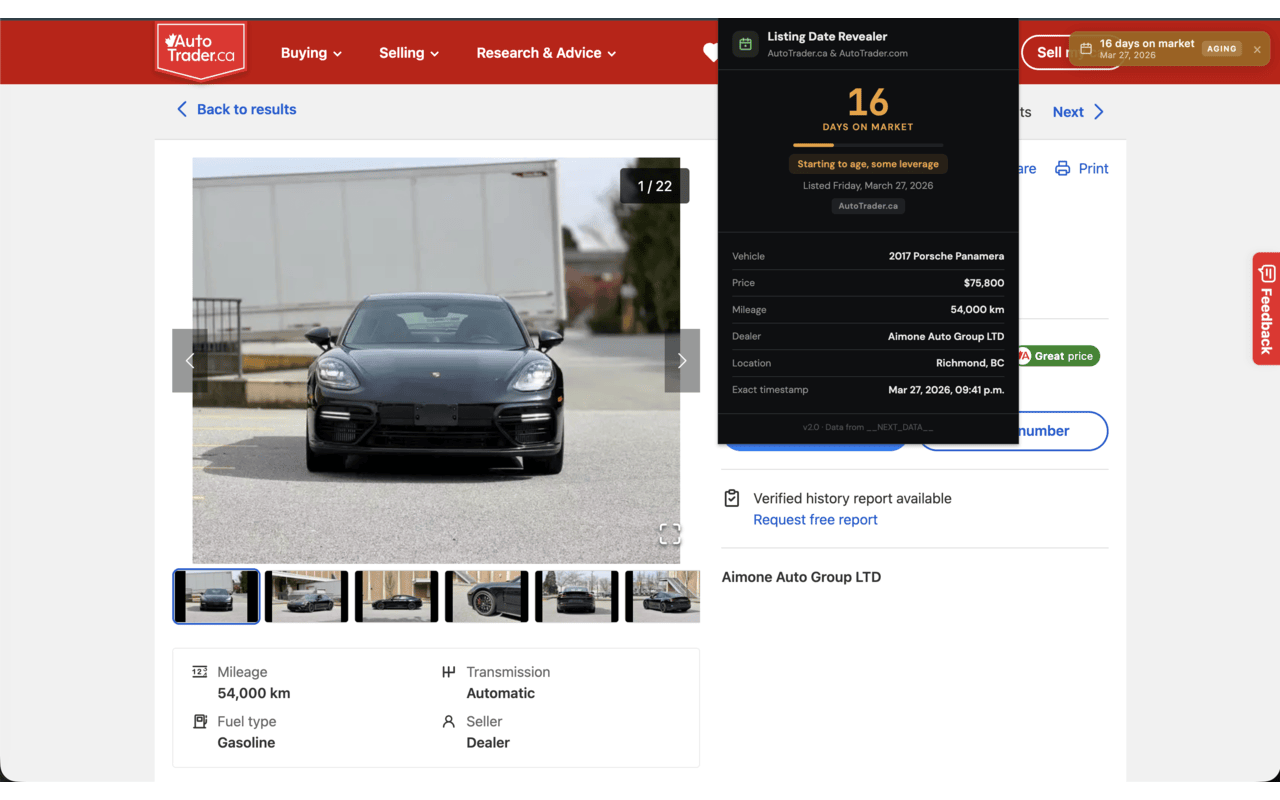
Task: Click the printer icon next to Print
Action: 1063,168
